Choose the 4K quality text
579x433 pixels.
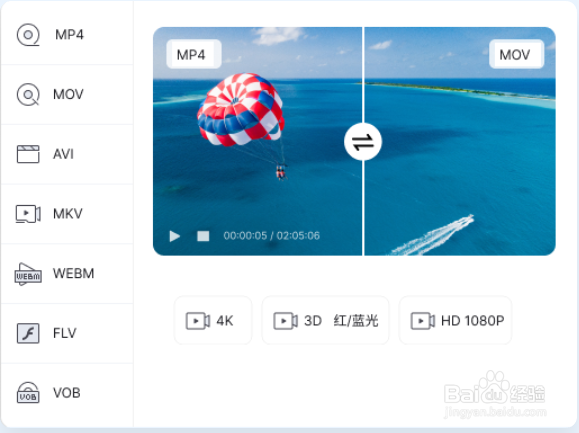tap(225, 321)
